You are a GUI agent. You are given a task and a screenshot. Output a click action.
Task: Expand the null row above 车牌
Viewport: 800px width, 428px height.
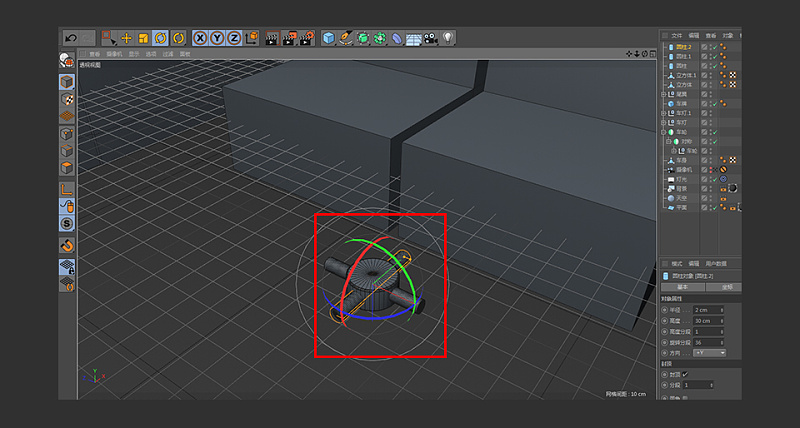[x=663, y=94]
